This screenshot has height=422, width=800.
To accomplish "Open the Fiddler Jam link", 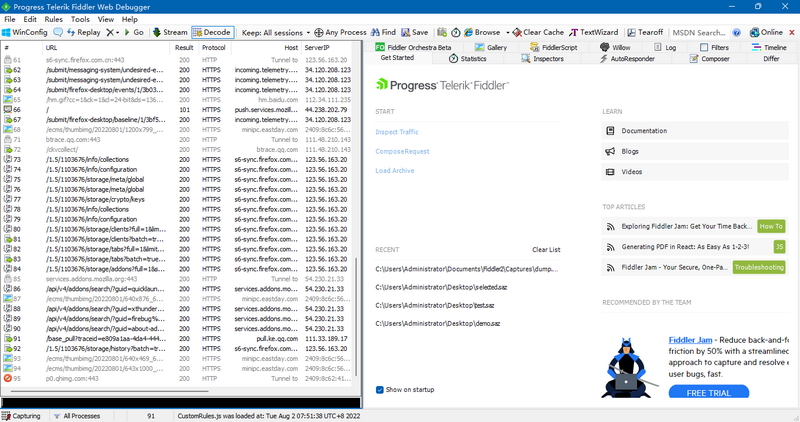I will click(x=690, y=340).
